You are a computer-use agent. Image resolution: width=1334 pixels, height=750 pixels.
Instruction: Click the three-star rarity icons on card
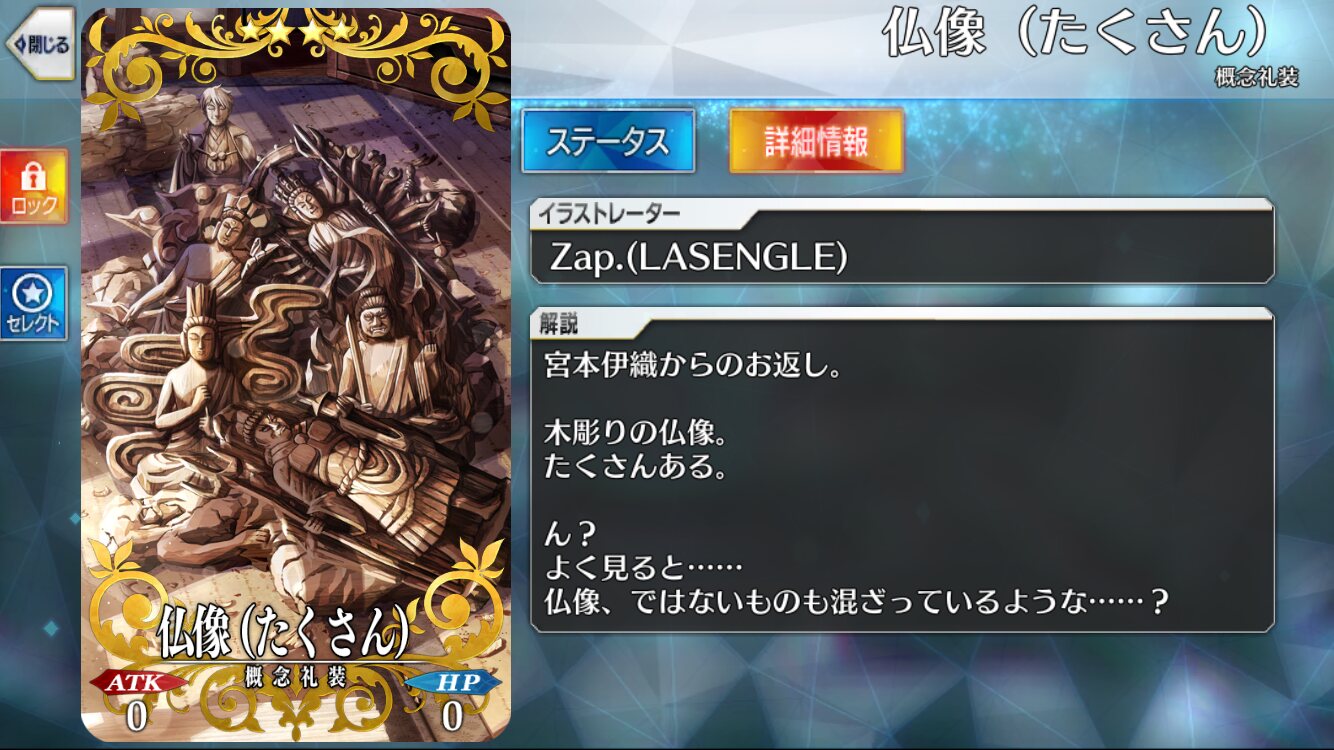click(x=296, y=33)
